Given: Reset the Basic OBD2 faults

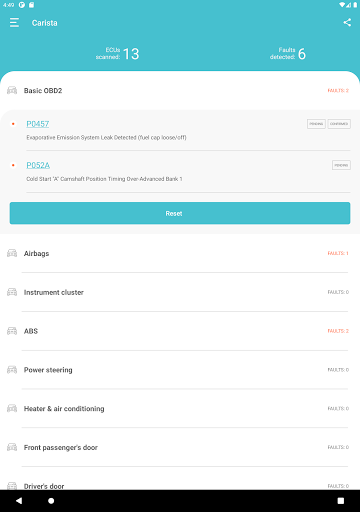Looking at the screenshot, I should 180,213.
